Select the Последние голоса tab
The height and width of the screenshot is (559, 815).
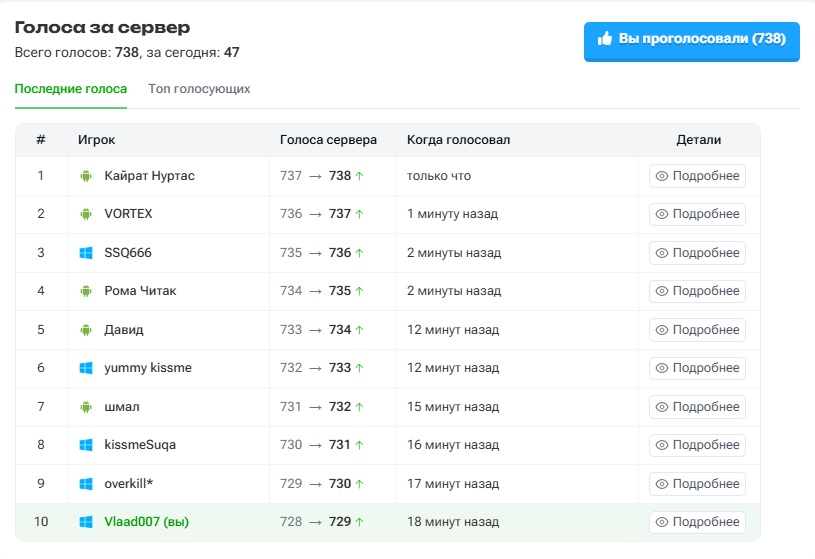(71, 89)
